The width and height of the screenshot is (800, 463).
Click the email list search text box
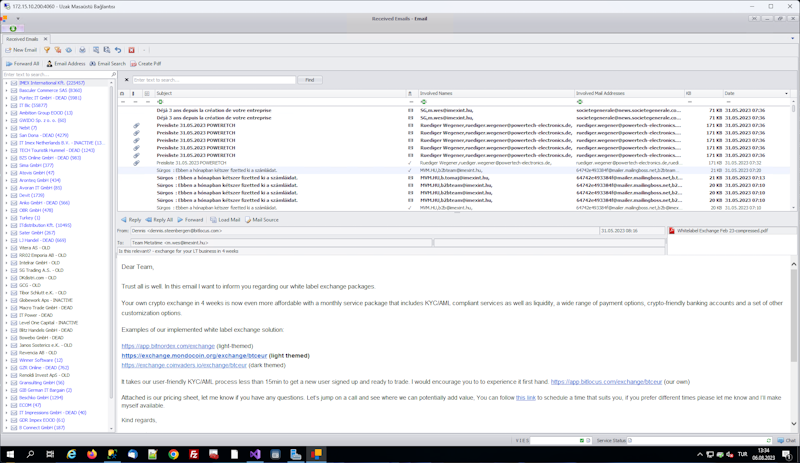[x=214, y=80]
